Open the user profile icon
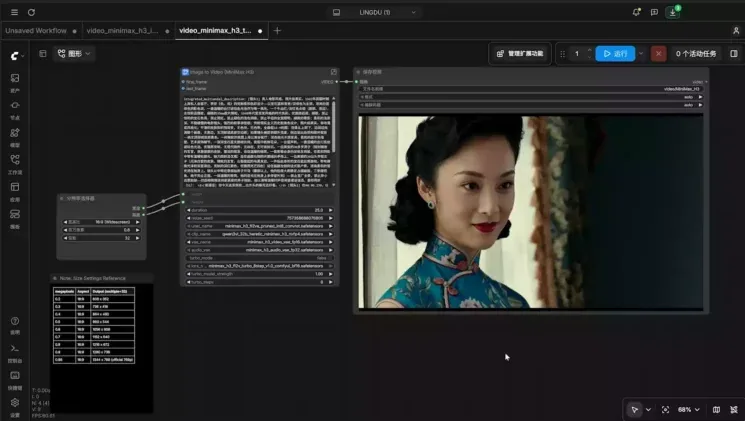Screen dimensions: 745x421 point(736,30)
